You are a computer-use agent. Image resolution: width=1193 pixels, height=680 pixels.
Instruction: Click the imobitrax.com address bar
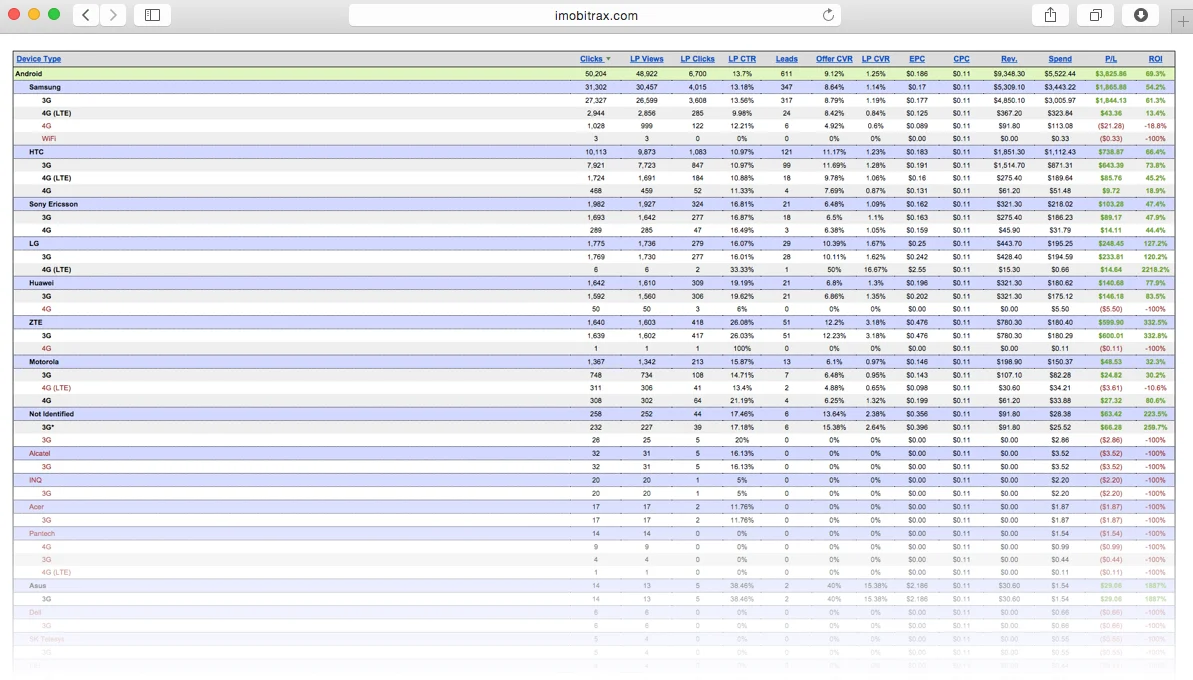click(595, 15)
